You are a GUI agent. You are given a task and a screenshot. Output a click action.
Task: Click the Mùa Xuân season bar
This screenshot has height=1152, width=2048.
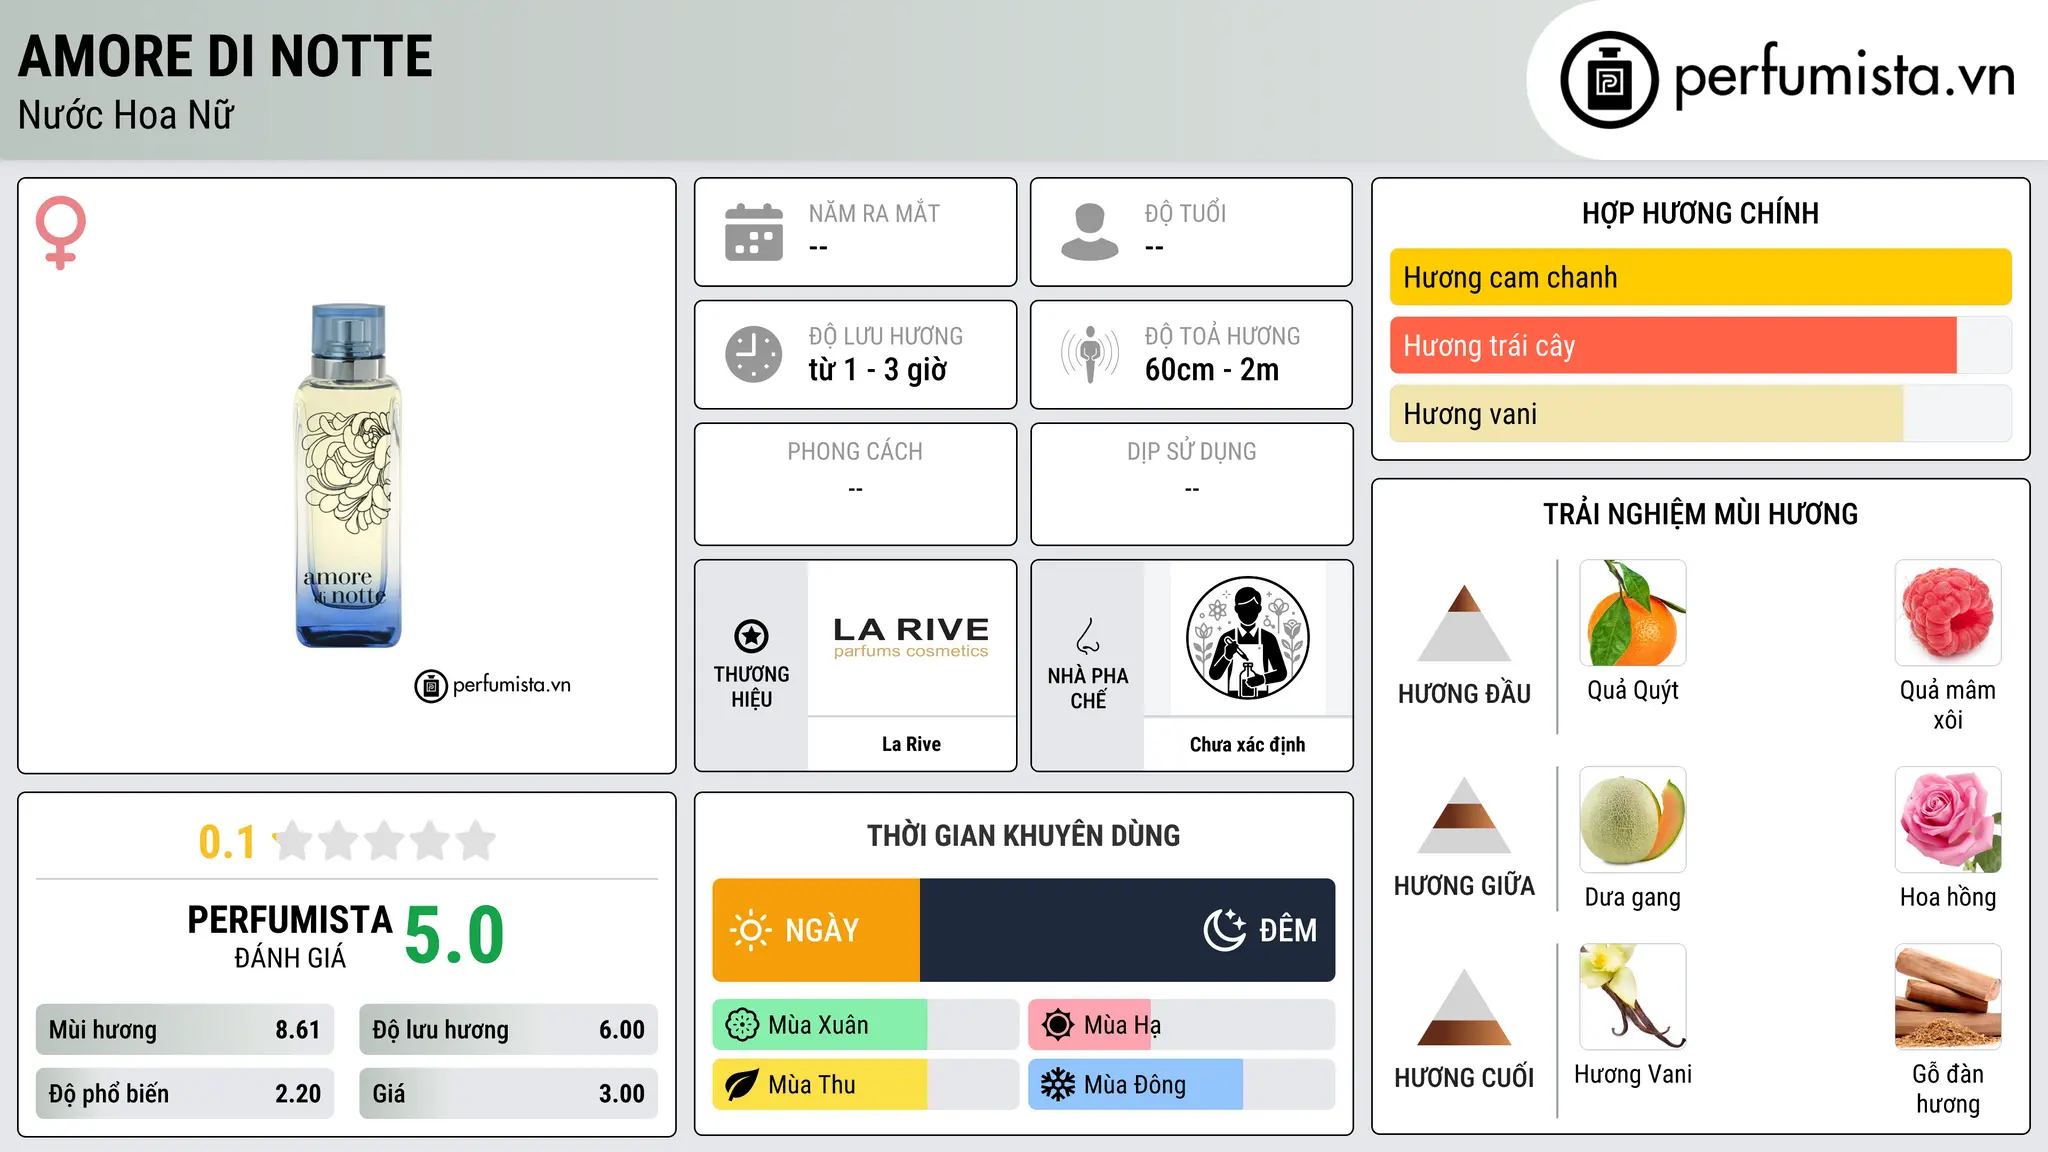click(x=866, y=1025)
